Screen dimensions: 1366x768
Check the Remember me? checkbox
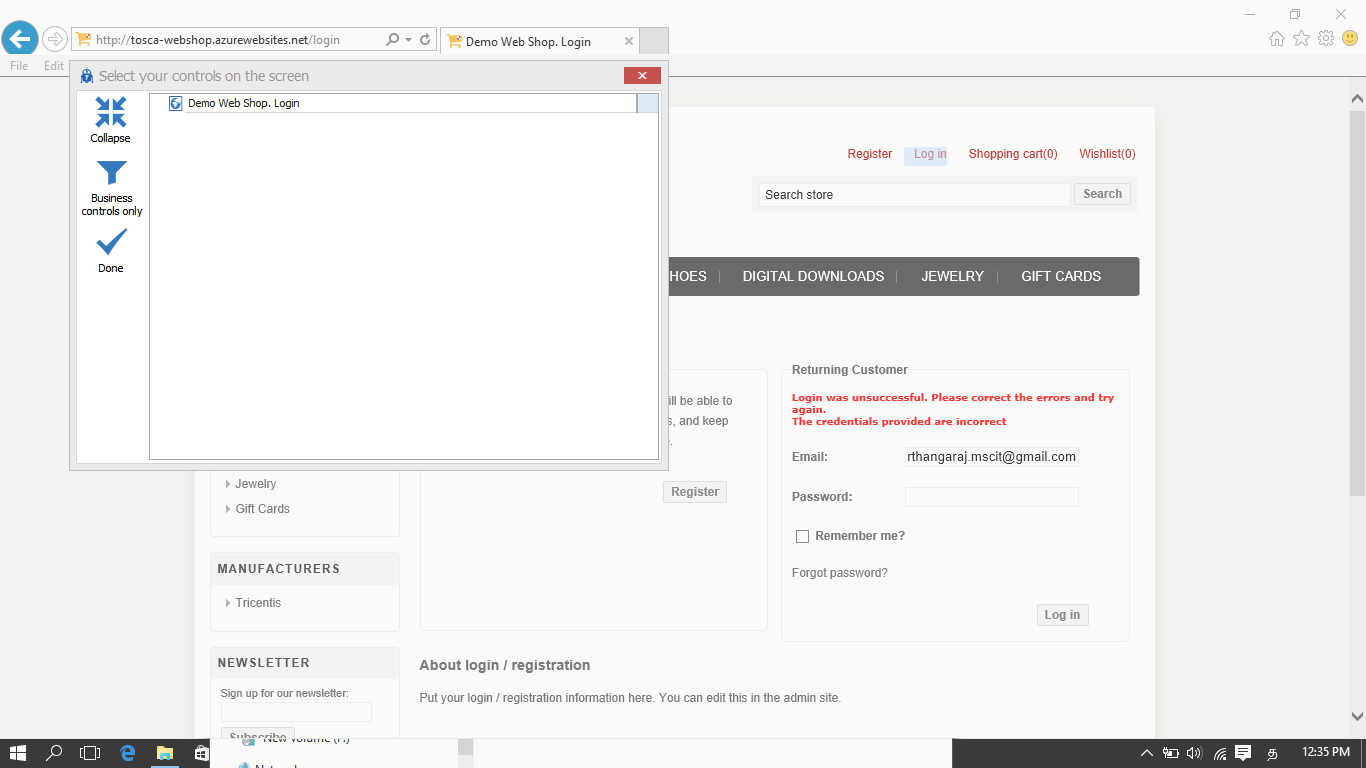[802, 536]
